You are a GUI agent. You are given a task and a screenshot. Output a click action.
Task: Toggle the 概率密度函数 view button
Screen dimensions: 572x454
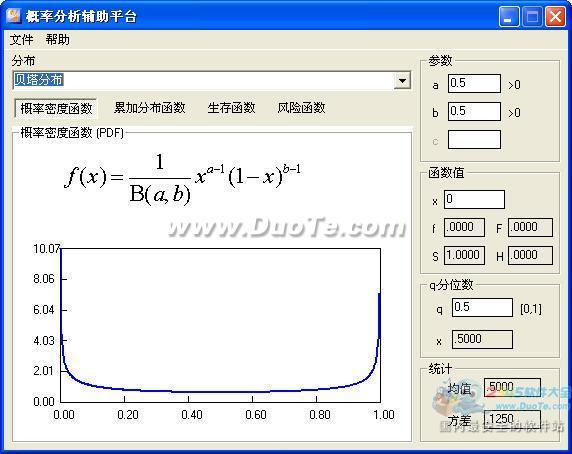pos(56,108)
